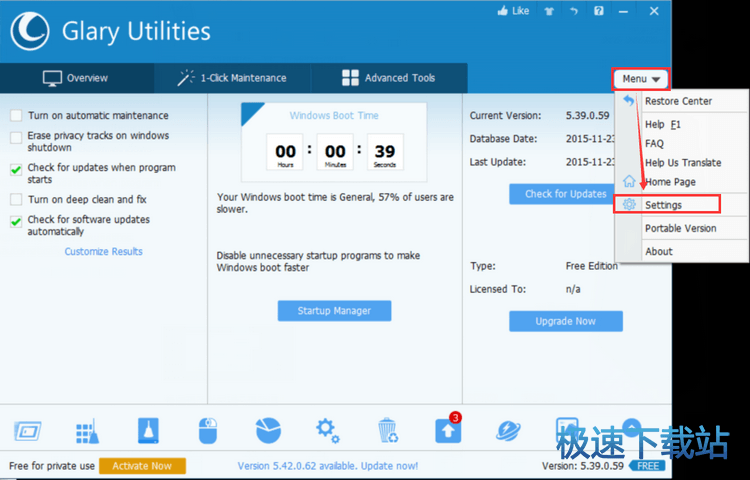
Task: Go to the Advanced Tools tab
Action: tap(389, 78)
